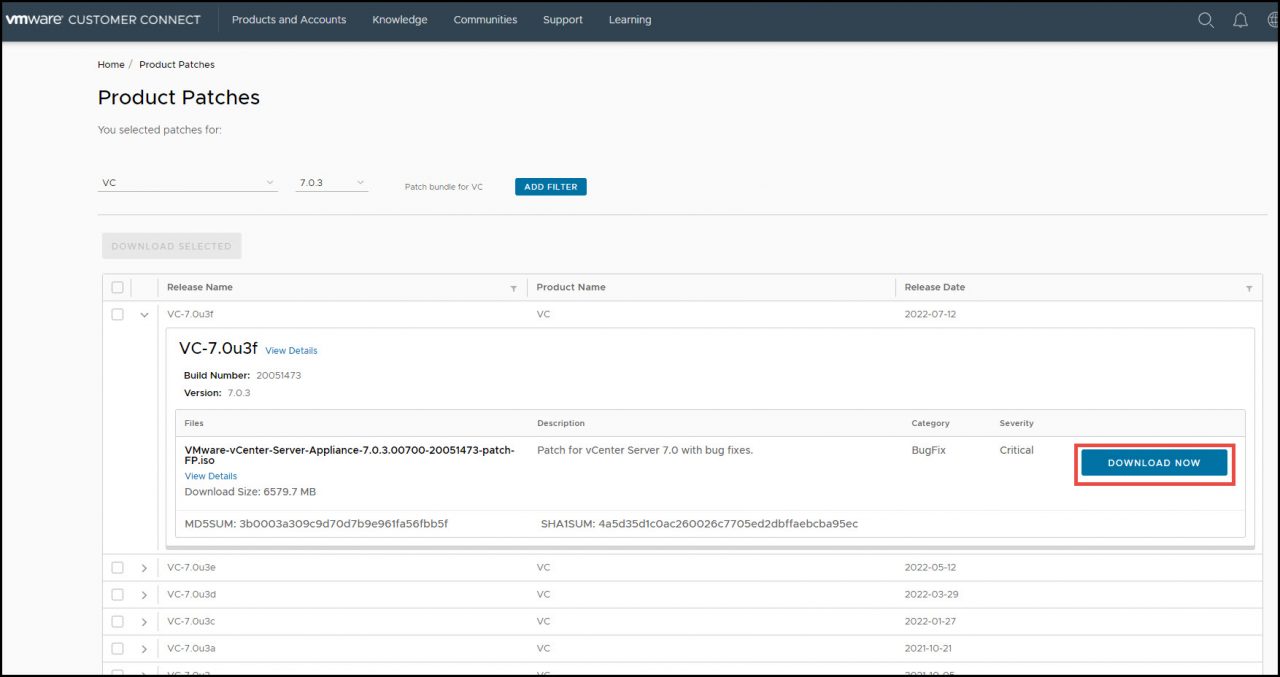
Task: Select the VC-7.0u3f patch checkbox
Action: (x=117, y=314)
